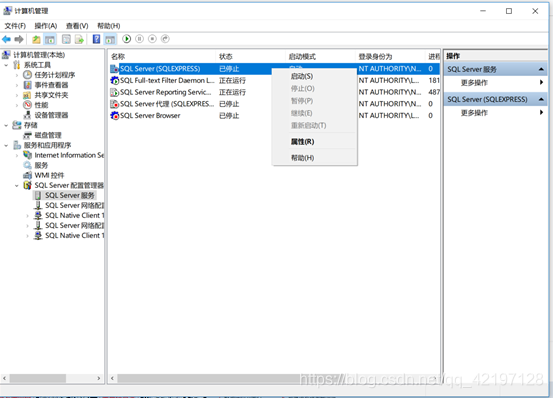
Task: Click the SQL Server 配置管理器 icon
Action: pyautogui.click(x=28, y=185)
